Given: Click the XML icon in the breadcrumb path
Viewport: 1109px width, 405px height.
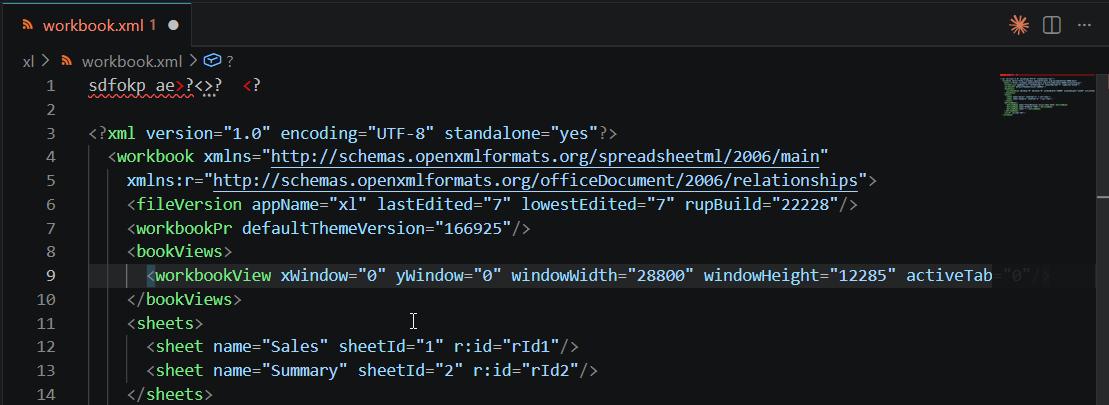Looking at the screenshot, I should 67,61.
